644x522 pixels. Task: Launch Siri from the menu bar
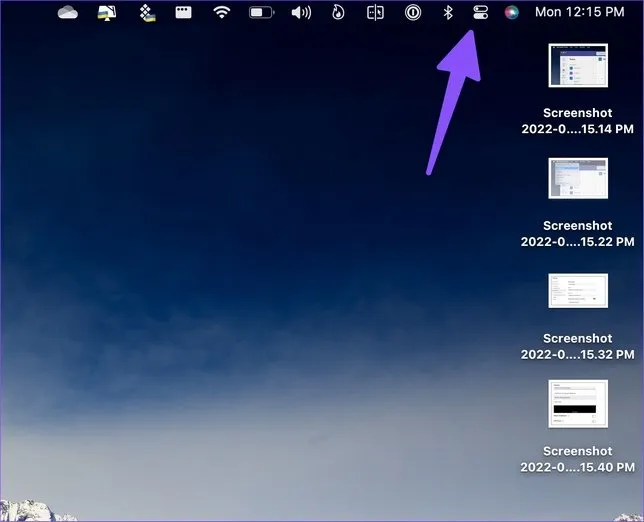click(512, 13)
